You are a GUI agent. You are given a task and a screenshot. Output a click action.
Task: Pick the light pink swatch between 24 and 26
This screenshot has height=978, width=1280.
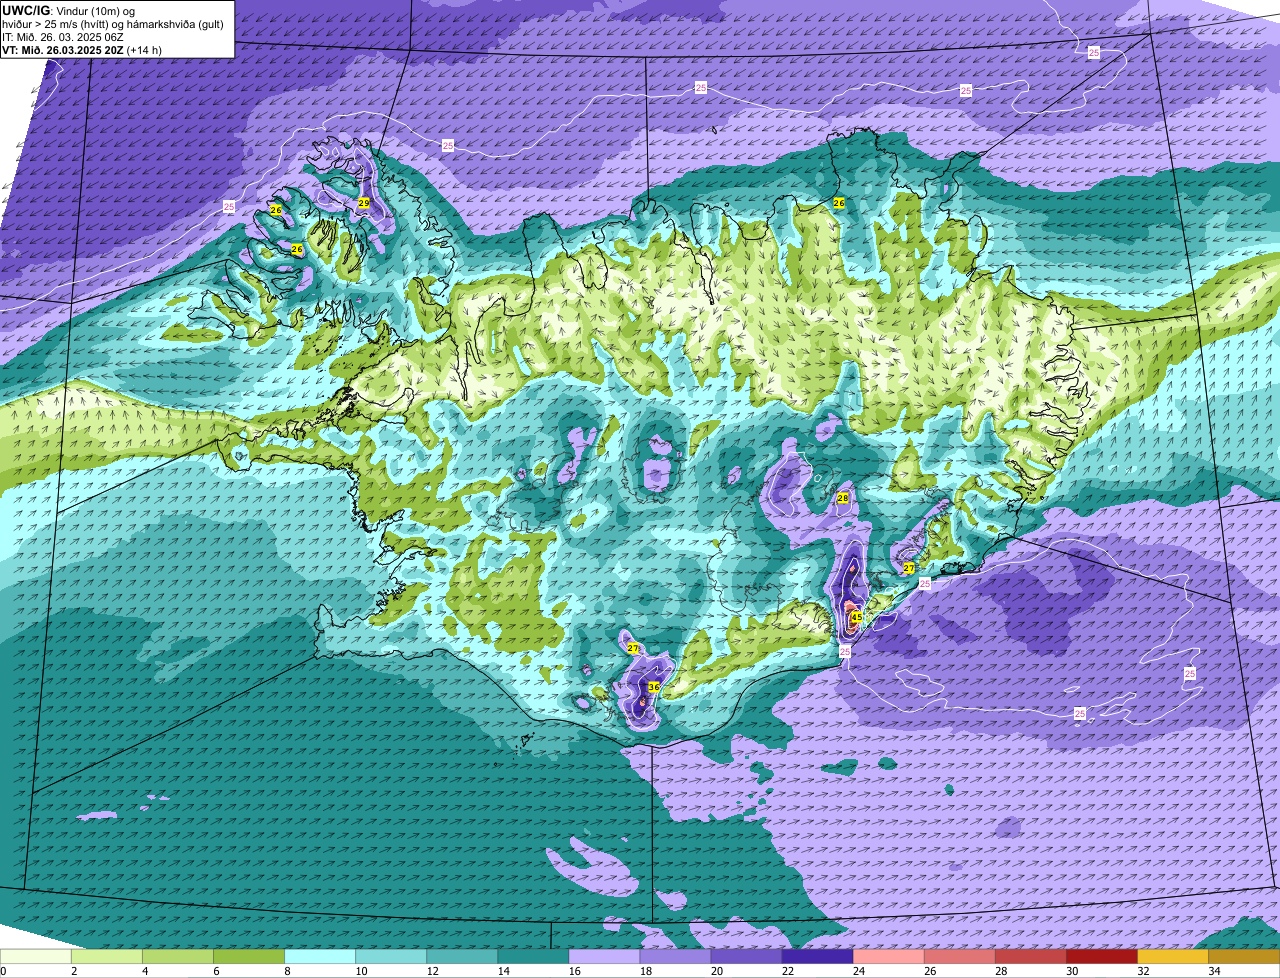(x=888, y=956)
